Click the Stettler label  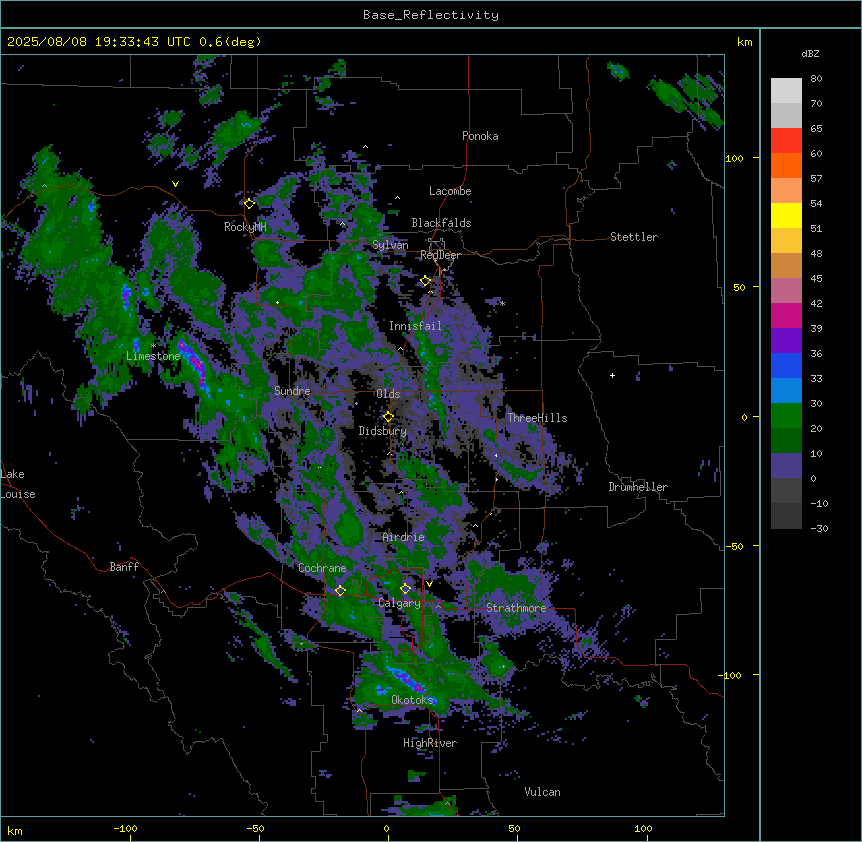634,237
